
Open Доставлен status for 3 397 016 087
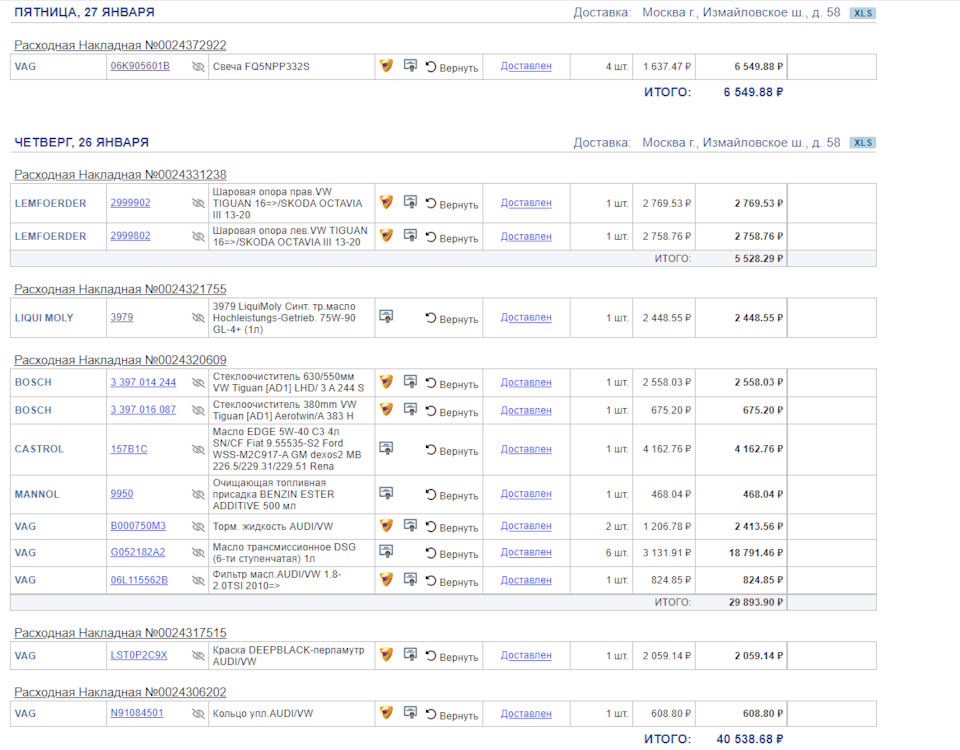(526, 410)
